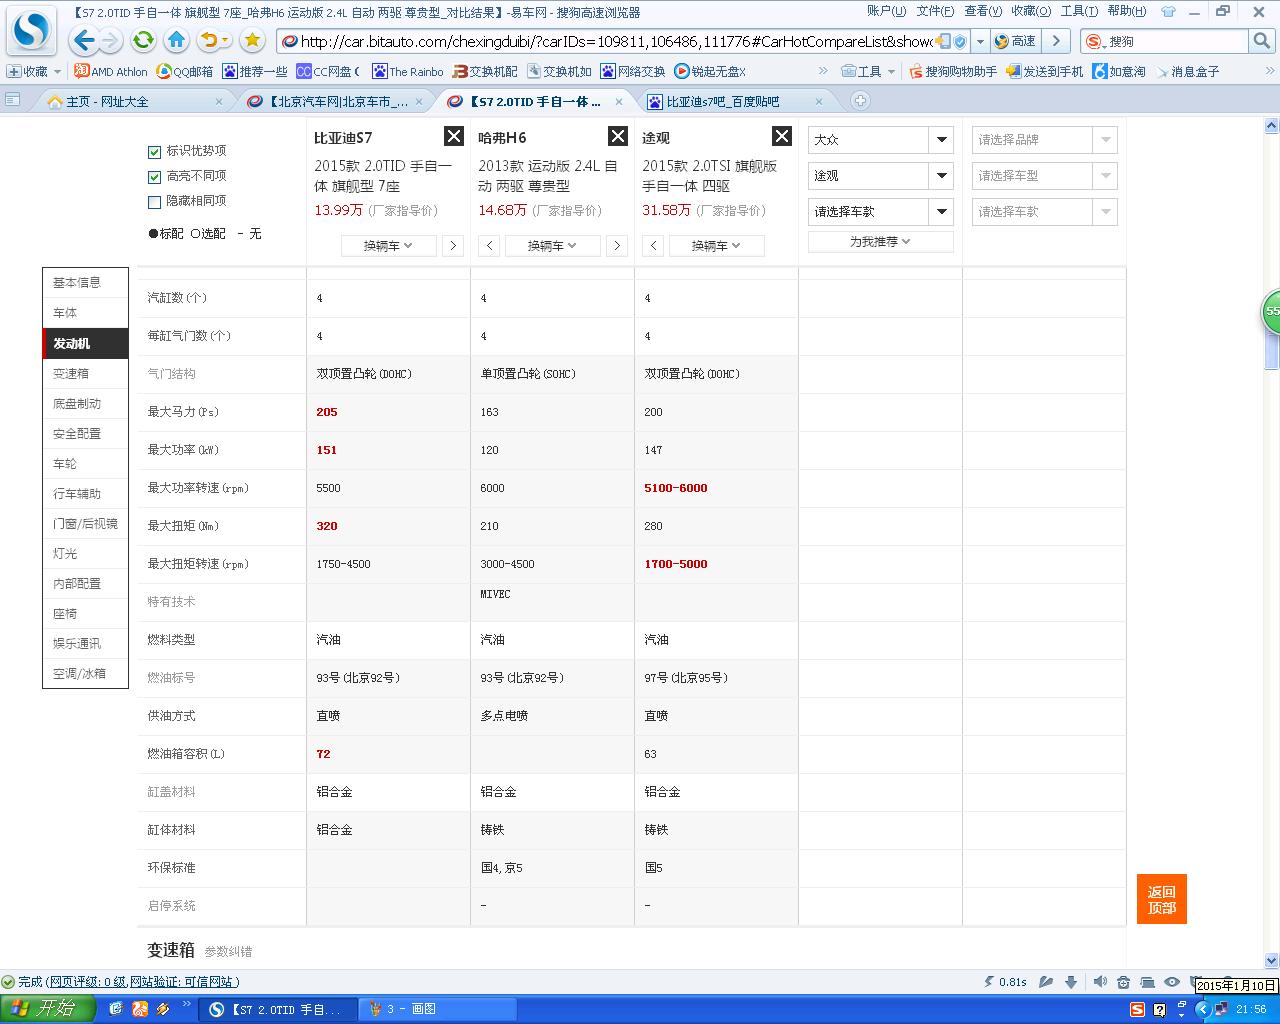Close the 主页-网址大全 tab
The image size is (1280, 1024).
point(219,102)
